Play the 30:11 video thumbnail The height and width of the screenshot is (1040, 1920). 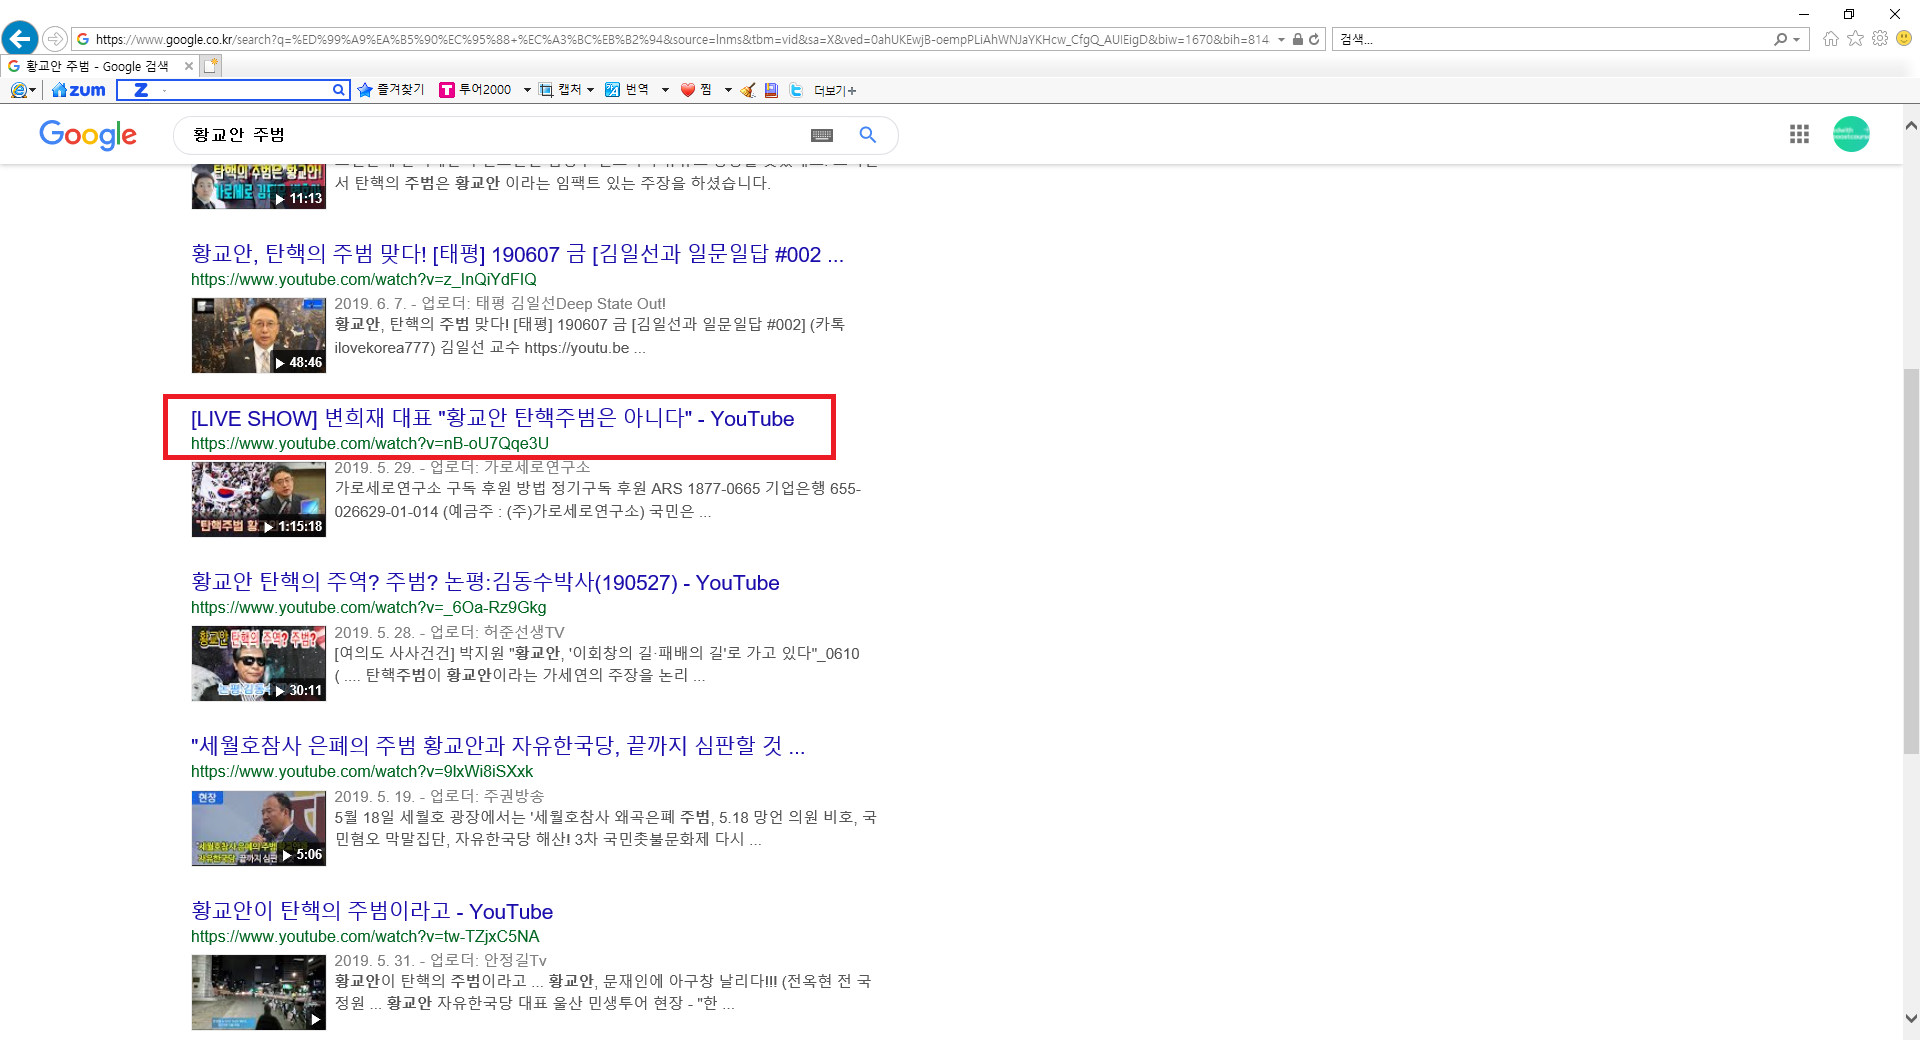pos(259,663)
